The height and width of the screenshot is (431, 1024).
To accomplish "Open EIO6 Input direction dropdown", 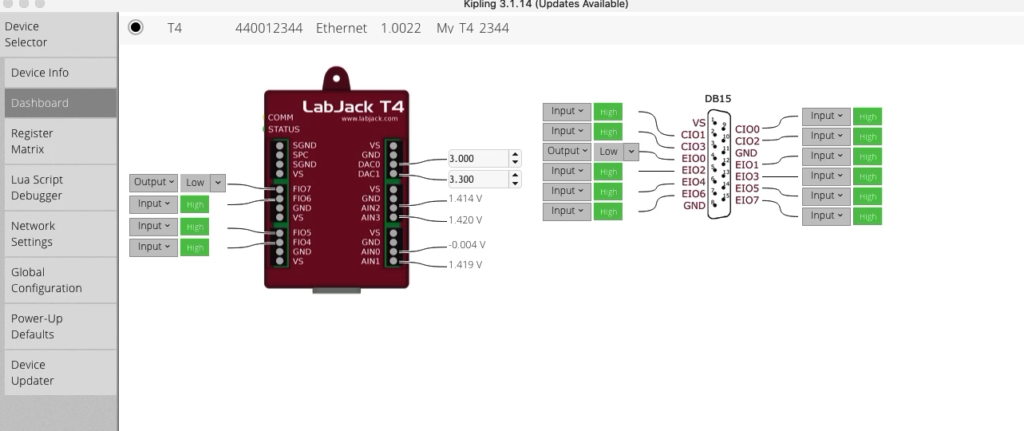I will pos(567,212).
